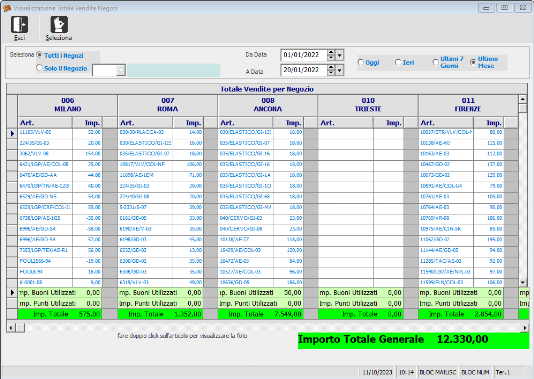
Task: Select the Solo il Negozio radio button
Action: 40,68
